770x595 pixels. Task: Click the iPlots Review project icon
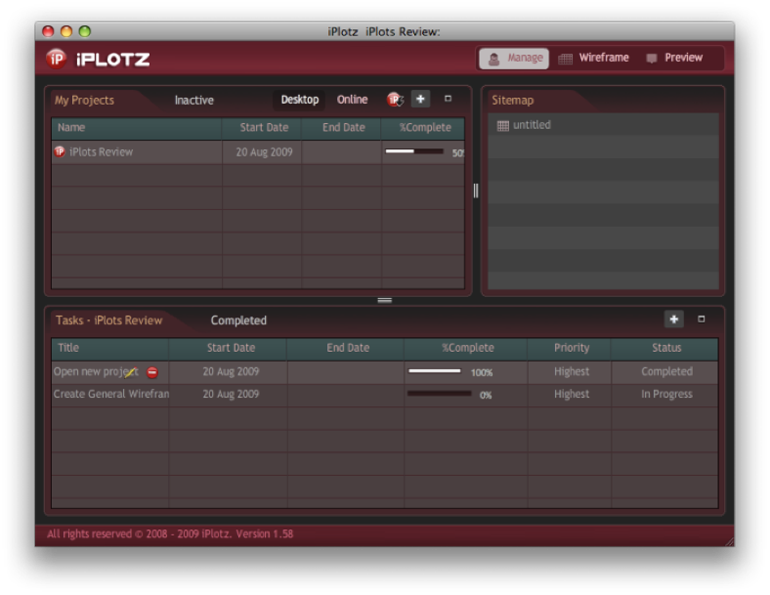[x=59, y=152]
